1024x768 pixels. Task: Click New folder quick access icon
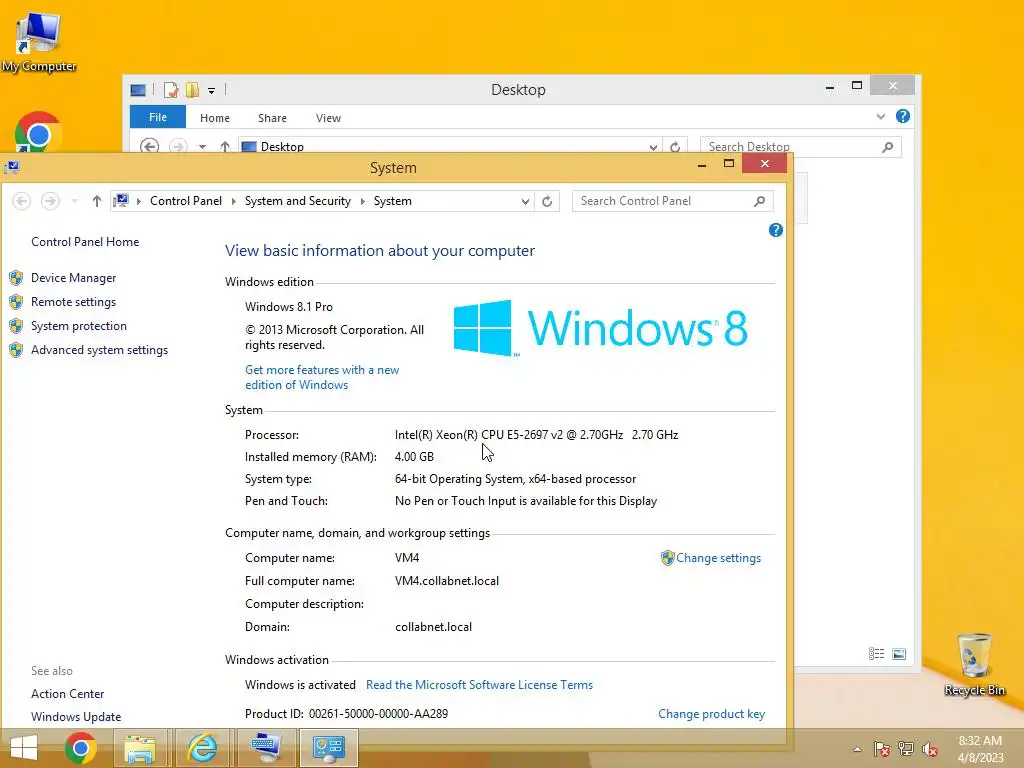click(x=192, y=90)
